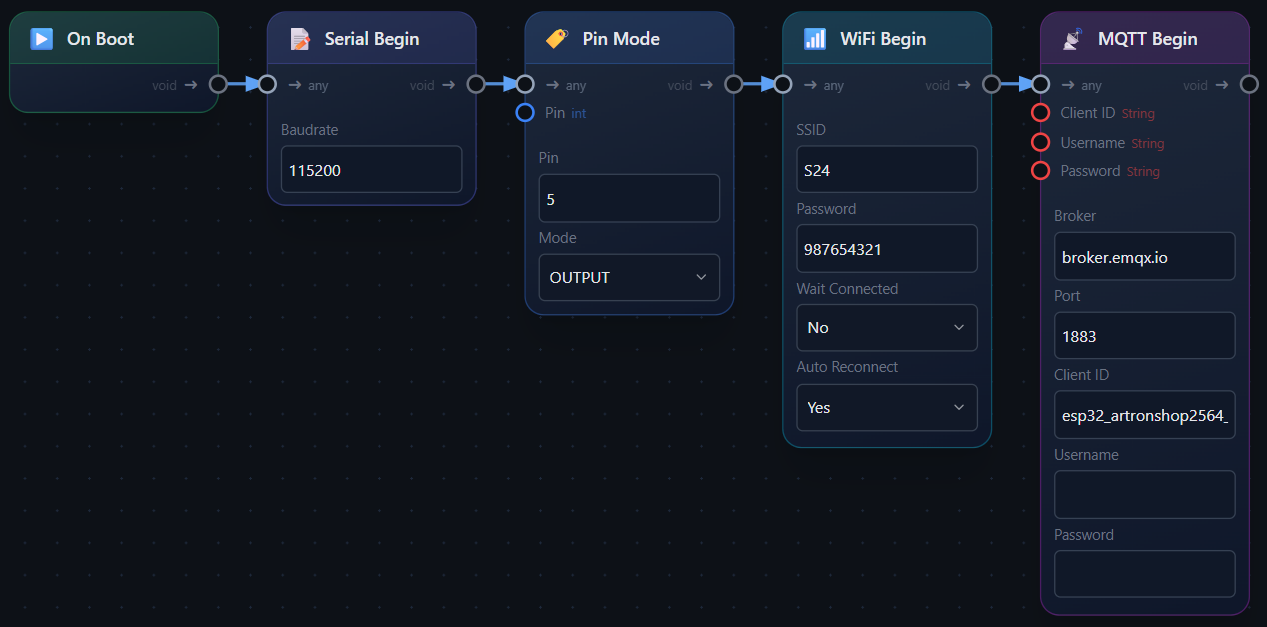Click the Password String input port
This screenshot has width=1267, height=627.
pos(1041,170)
